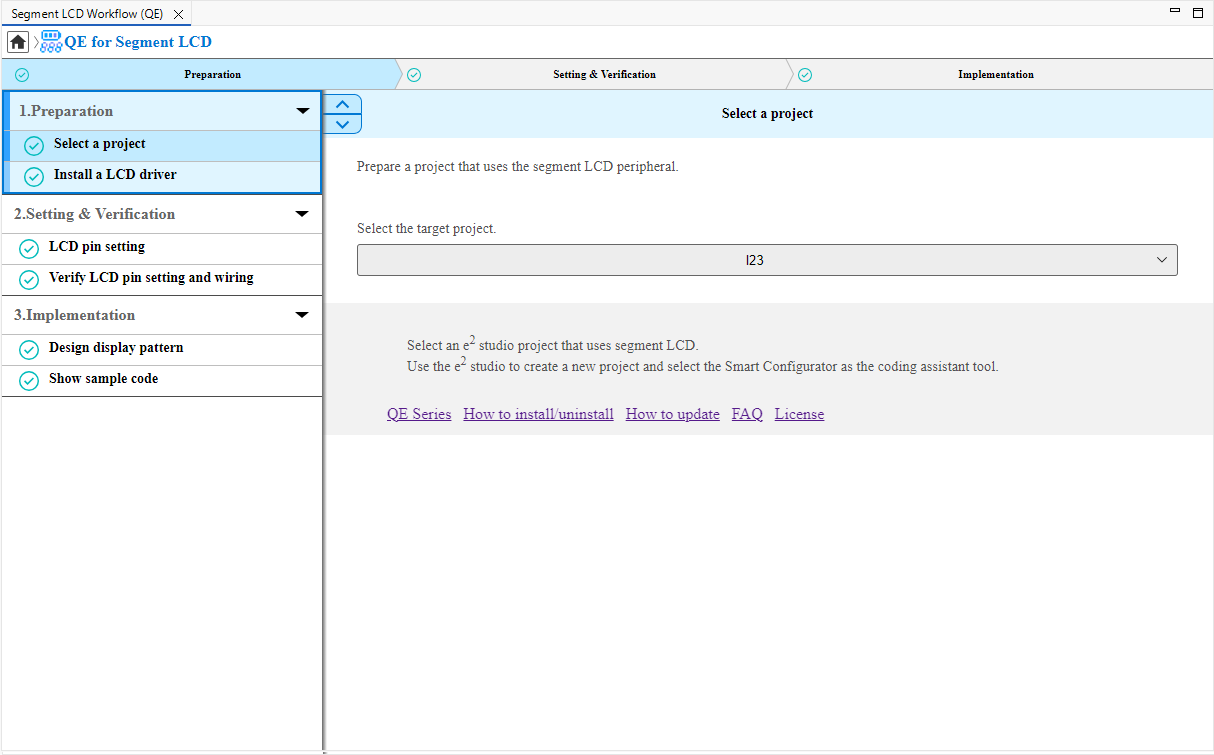Screen dimensions: 1214x755
Task: Click the up chevron navigation button
Action: (x=343, y=104)
